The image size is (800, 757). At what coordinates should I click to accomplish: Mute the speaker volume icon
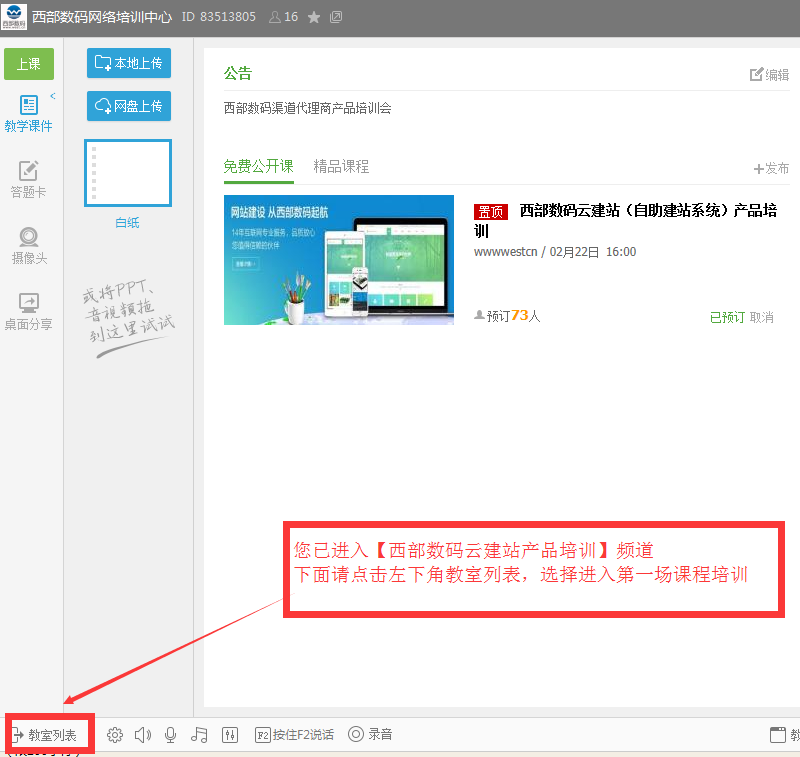[x=142, y=733]
